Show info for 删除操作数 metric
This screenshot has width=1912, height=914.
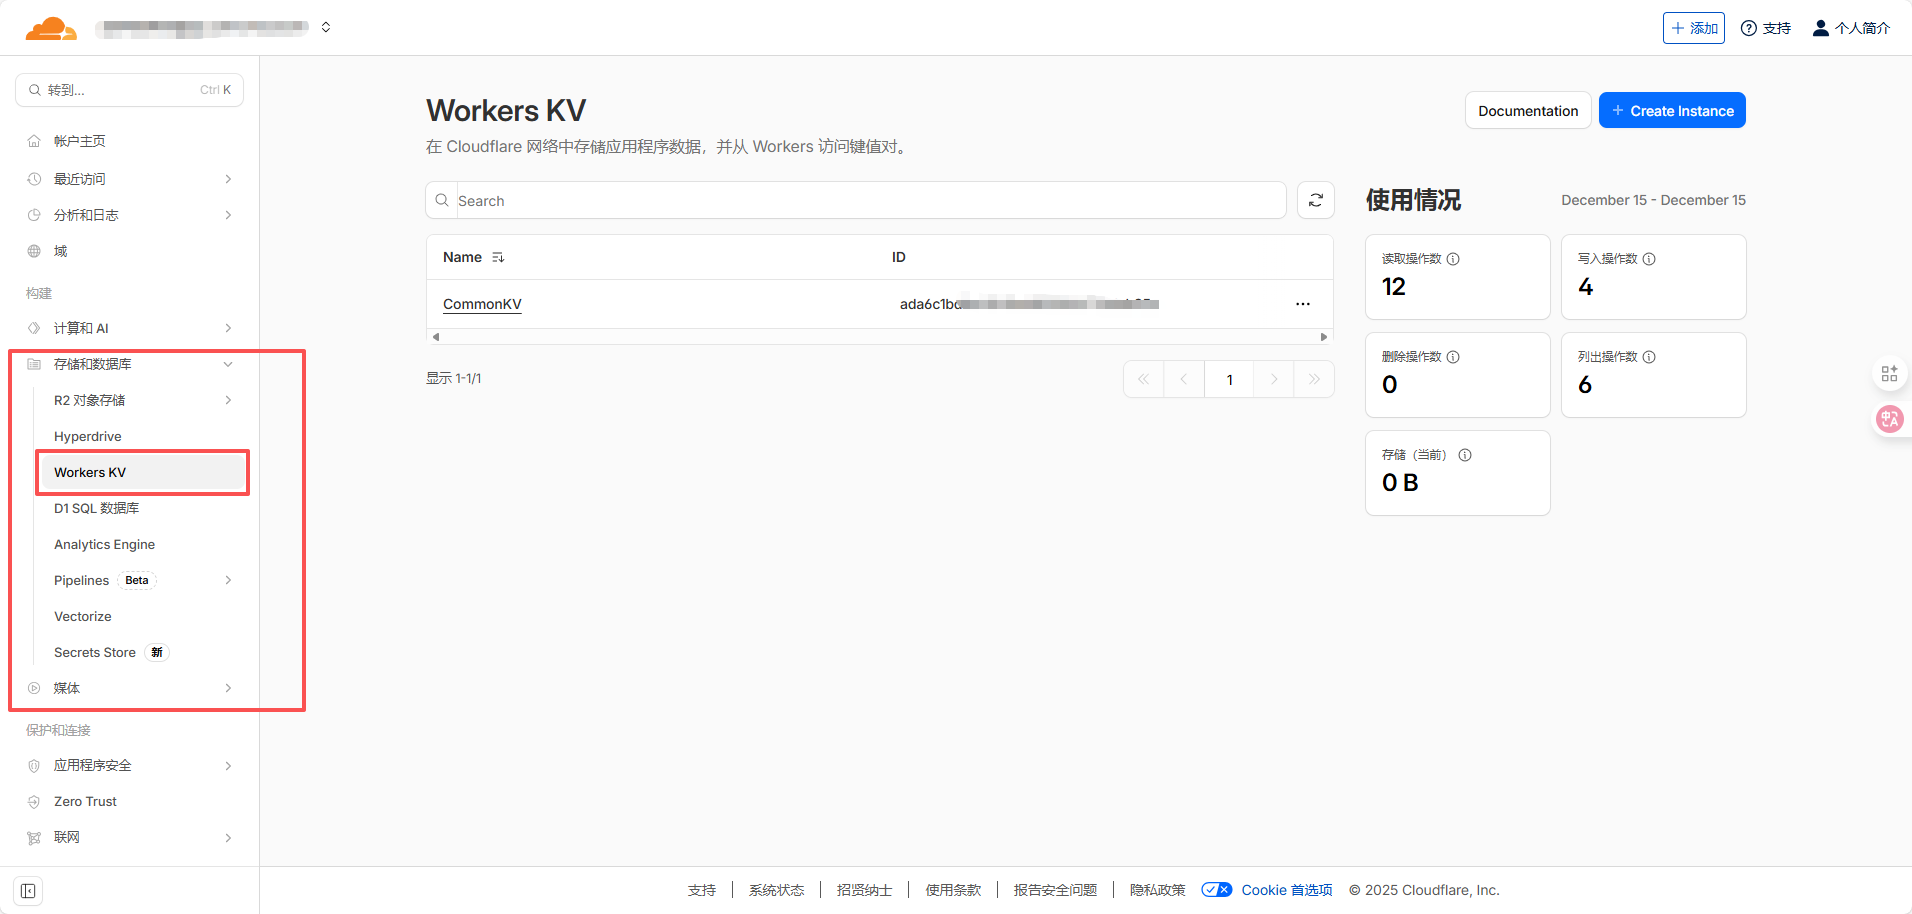tap(1453, 357)
